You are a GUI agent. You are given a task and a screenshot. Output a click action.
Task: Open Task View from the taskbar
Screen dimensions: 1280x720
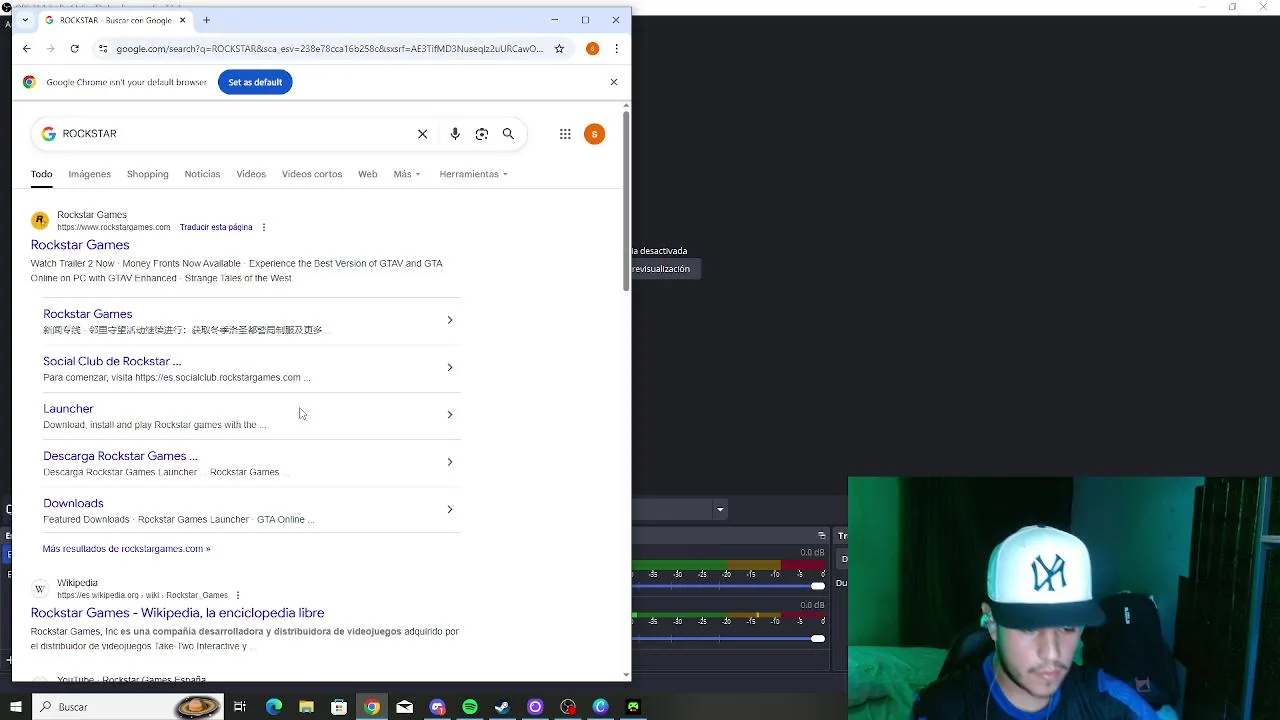[240, 707]
